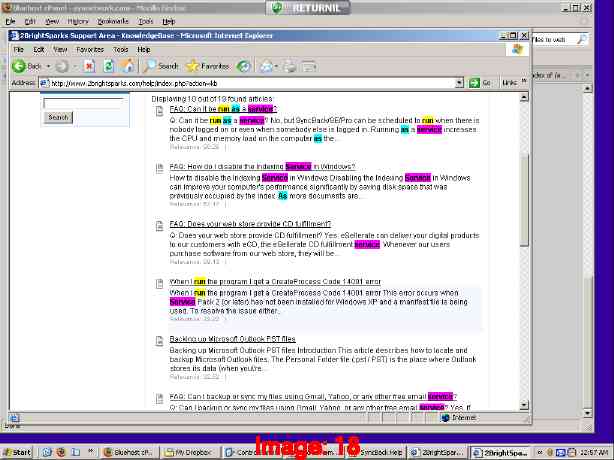The height and width of the screenshot is (460, 614).
Task: Click the Windows flag throbber logo
Action: coord(518,49)
